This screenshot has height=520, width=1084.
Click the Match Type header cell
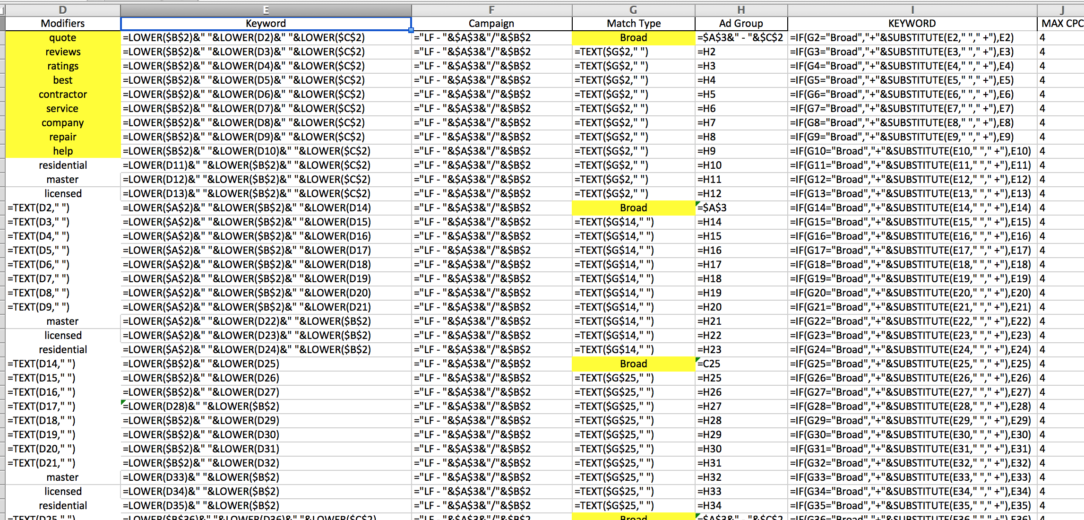633,24
